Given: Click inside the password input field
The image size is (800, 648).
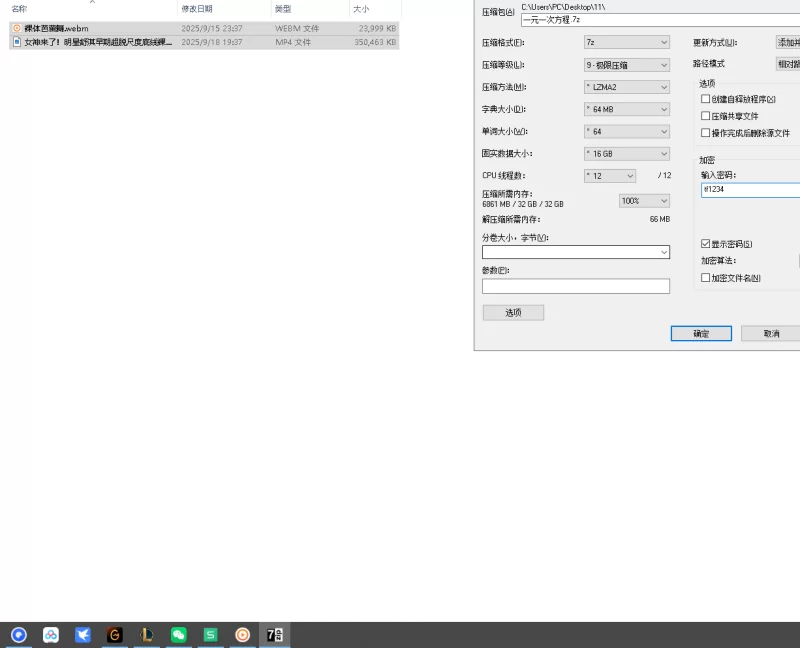Looking at the screenshot, I should point(750,189).
